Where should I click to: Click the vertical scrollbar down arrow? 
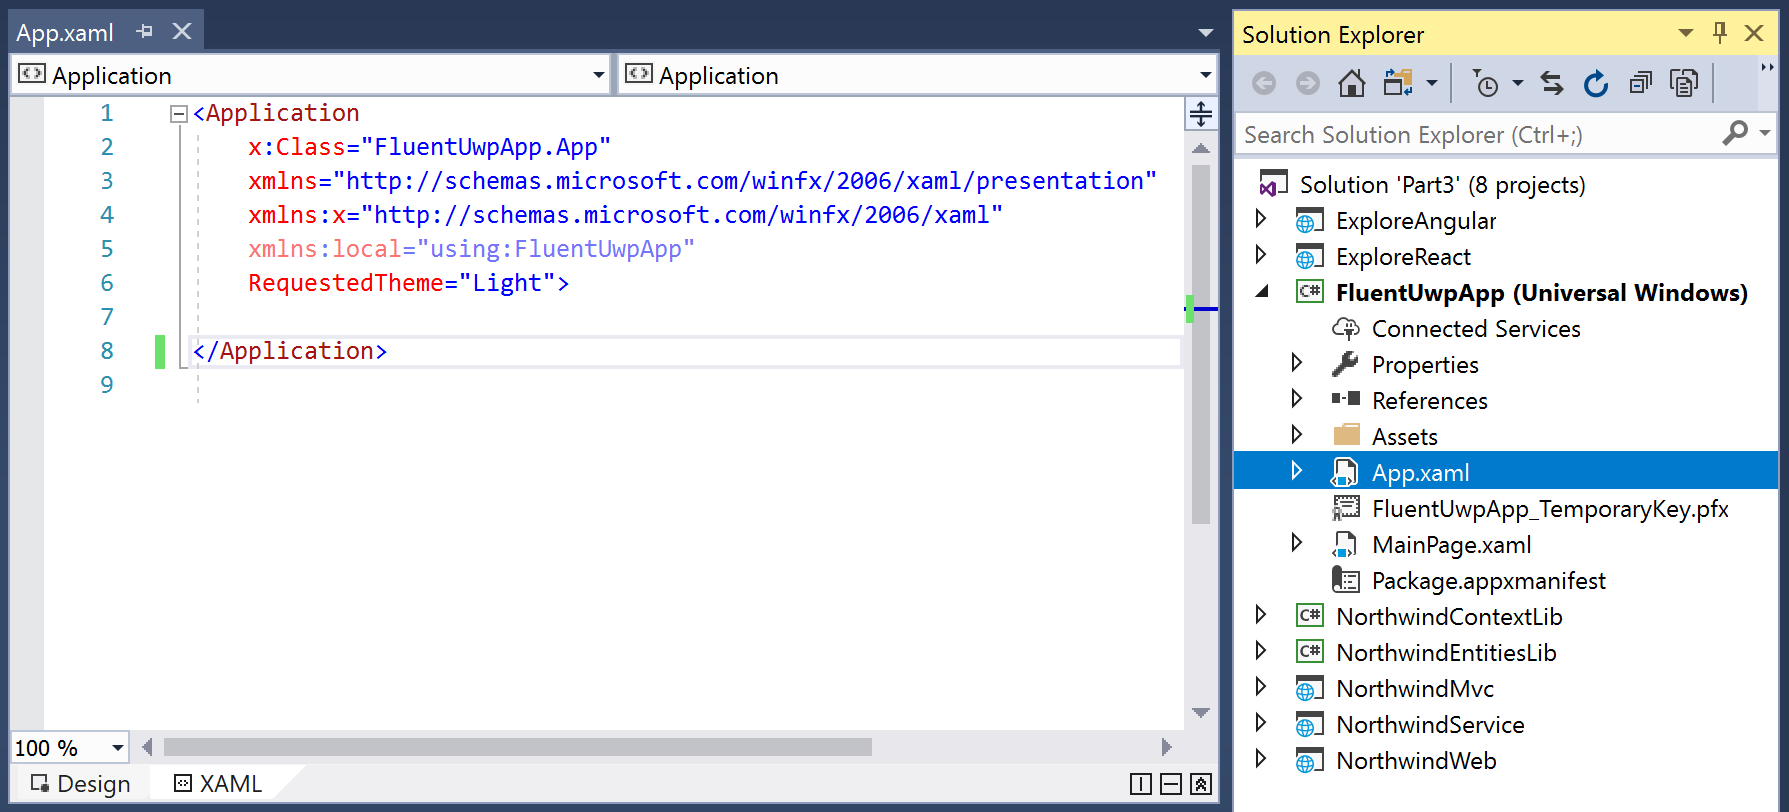coord(1201,712)
